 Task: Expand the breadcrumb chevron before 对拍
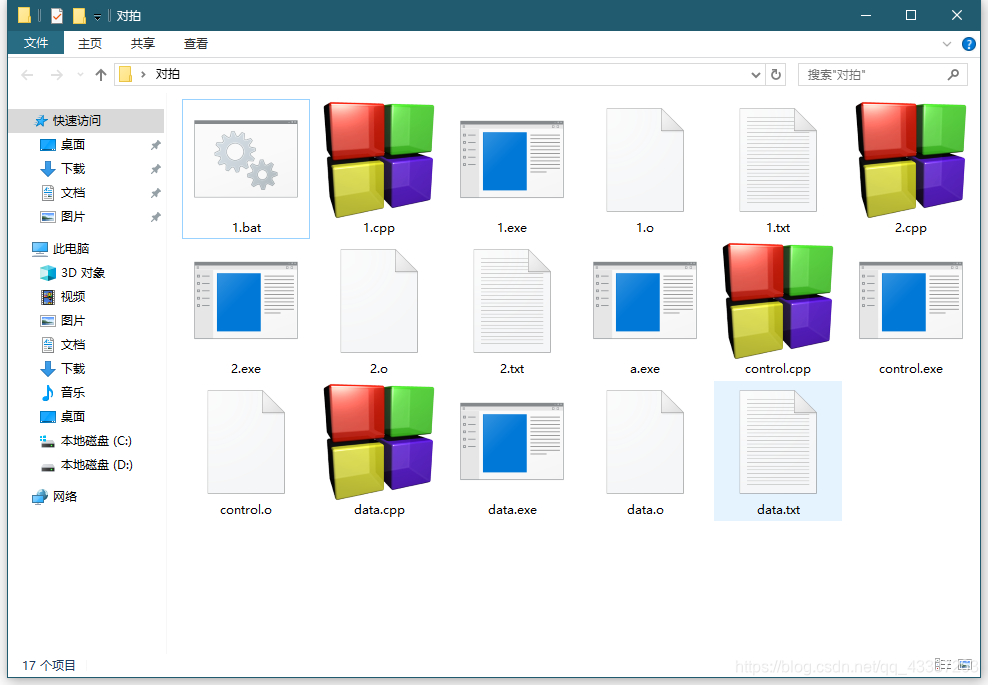point(143,74)
